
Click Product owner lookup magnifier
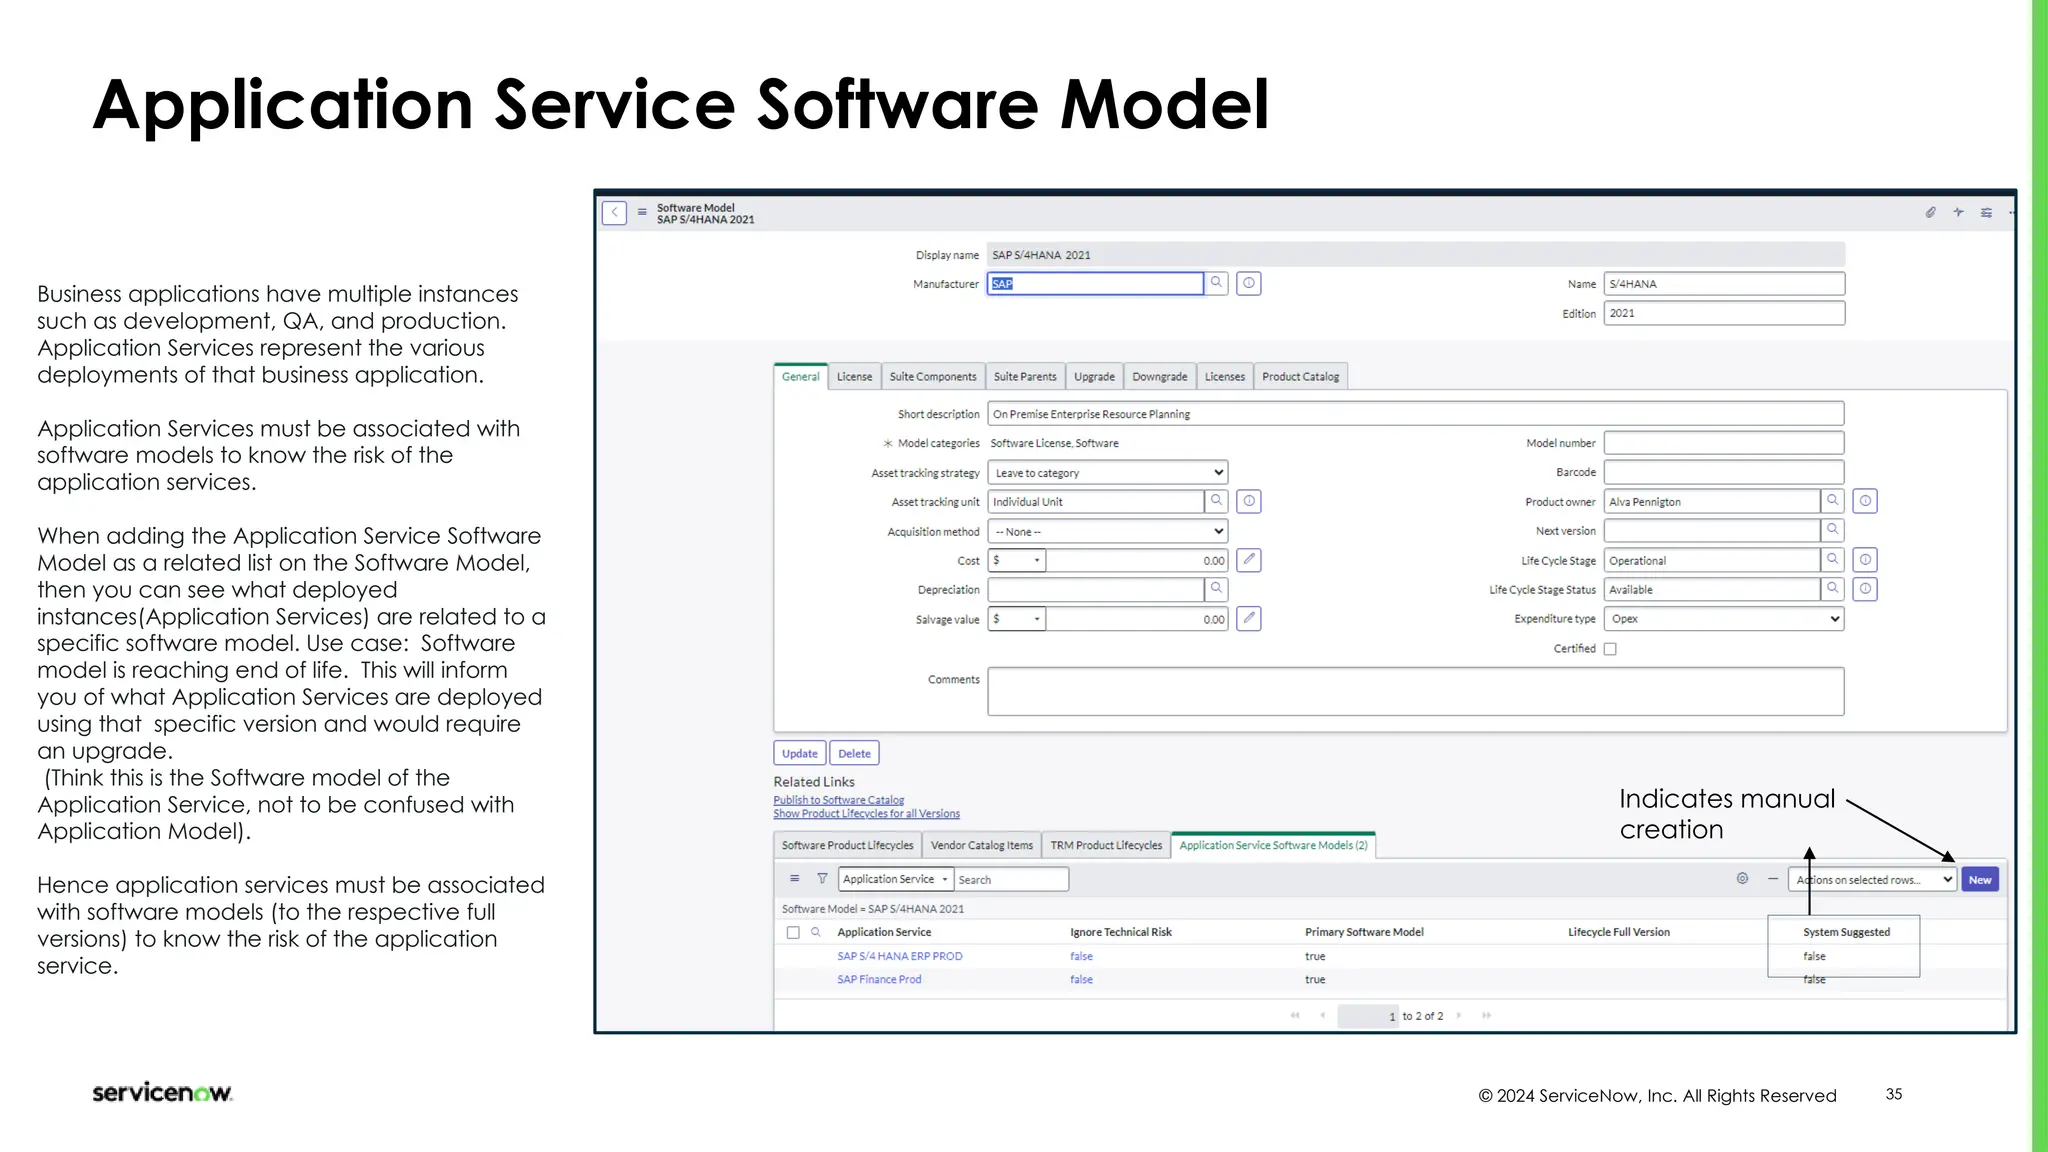1832,501
